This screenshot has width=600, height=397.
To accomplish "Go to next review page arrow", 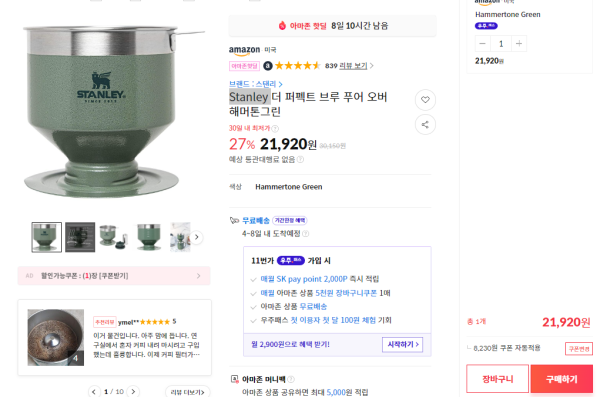I will point(133,392).
